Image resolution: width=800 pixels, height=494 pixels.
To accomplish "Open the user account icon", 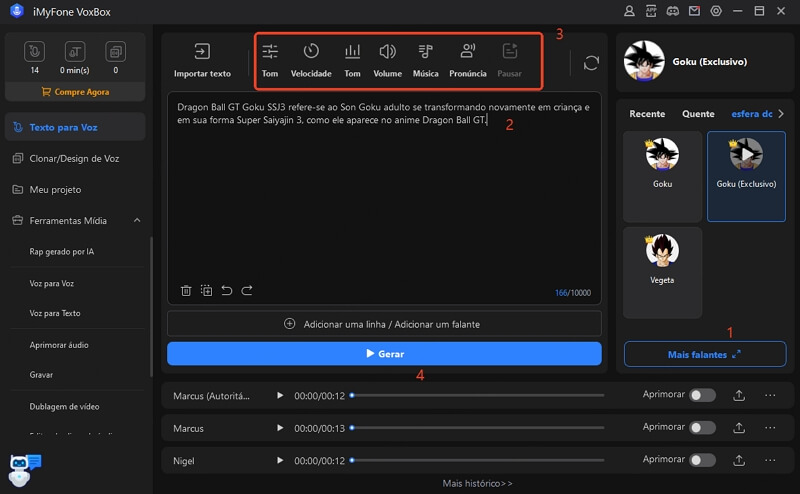I will tap(629, 11).
